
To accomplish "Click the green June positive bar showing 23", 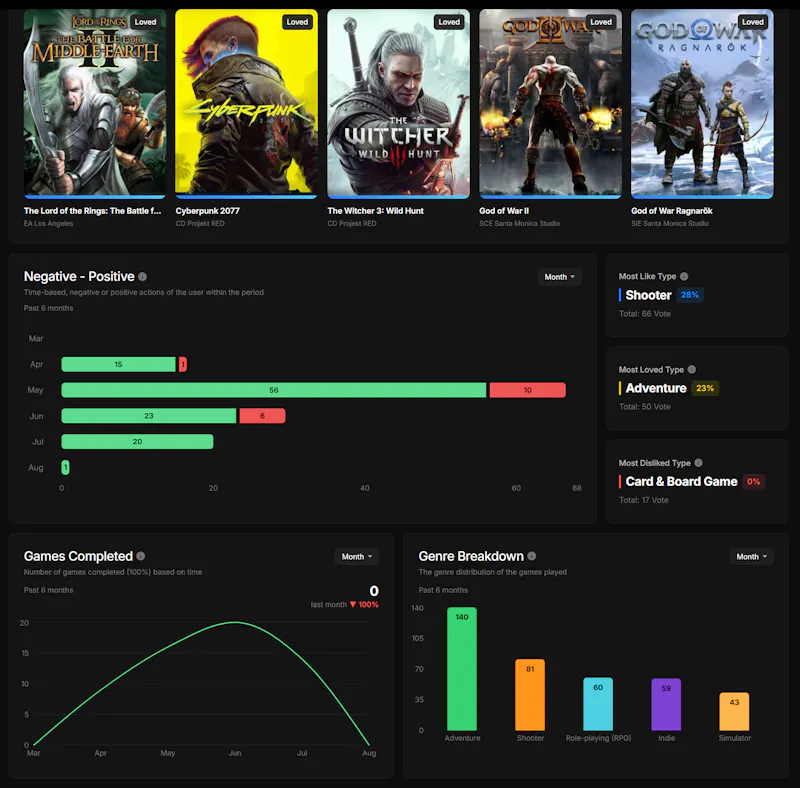I will pos(148,416).
